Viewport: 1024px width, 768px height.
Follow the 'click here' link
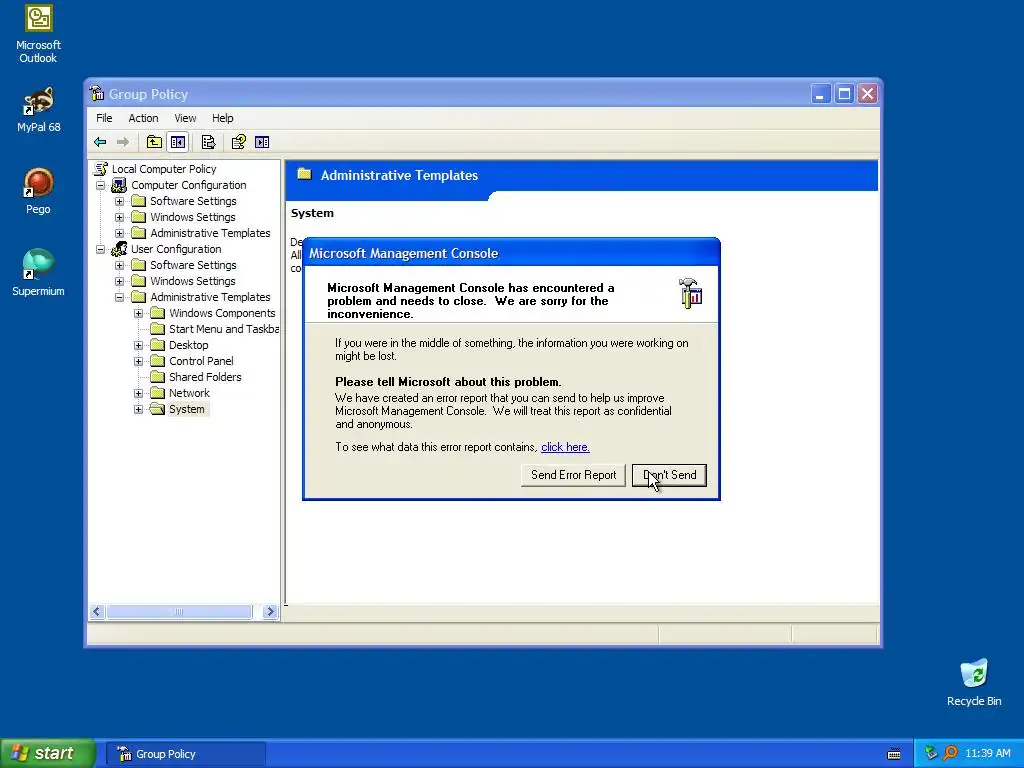[x=565, y=447]
